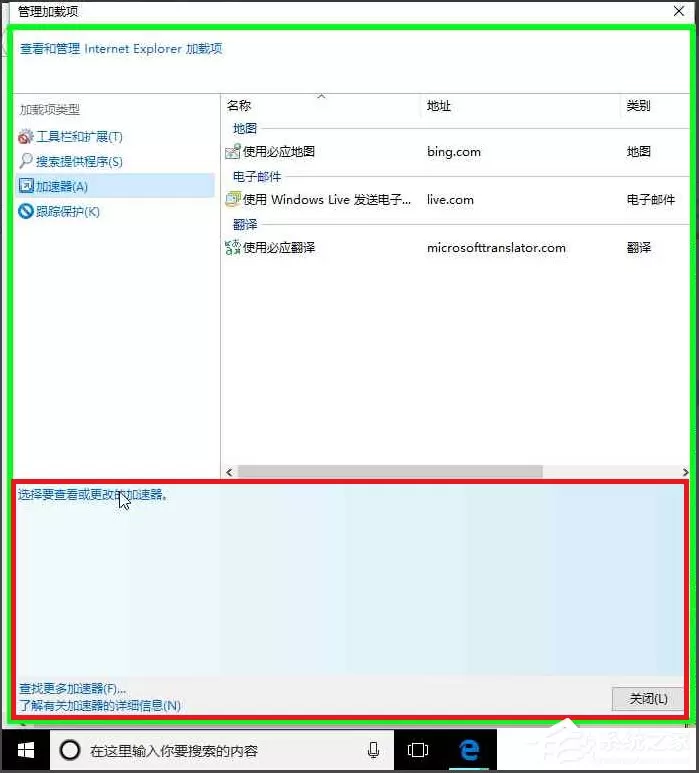
Task: Click the live.com address cell
Action: pos(450,200)
